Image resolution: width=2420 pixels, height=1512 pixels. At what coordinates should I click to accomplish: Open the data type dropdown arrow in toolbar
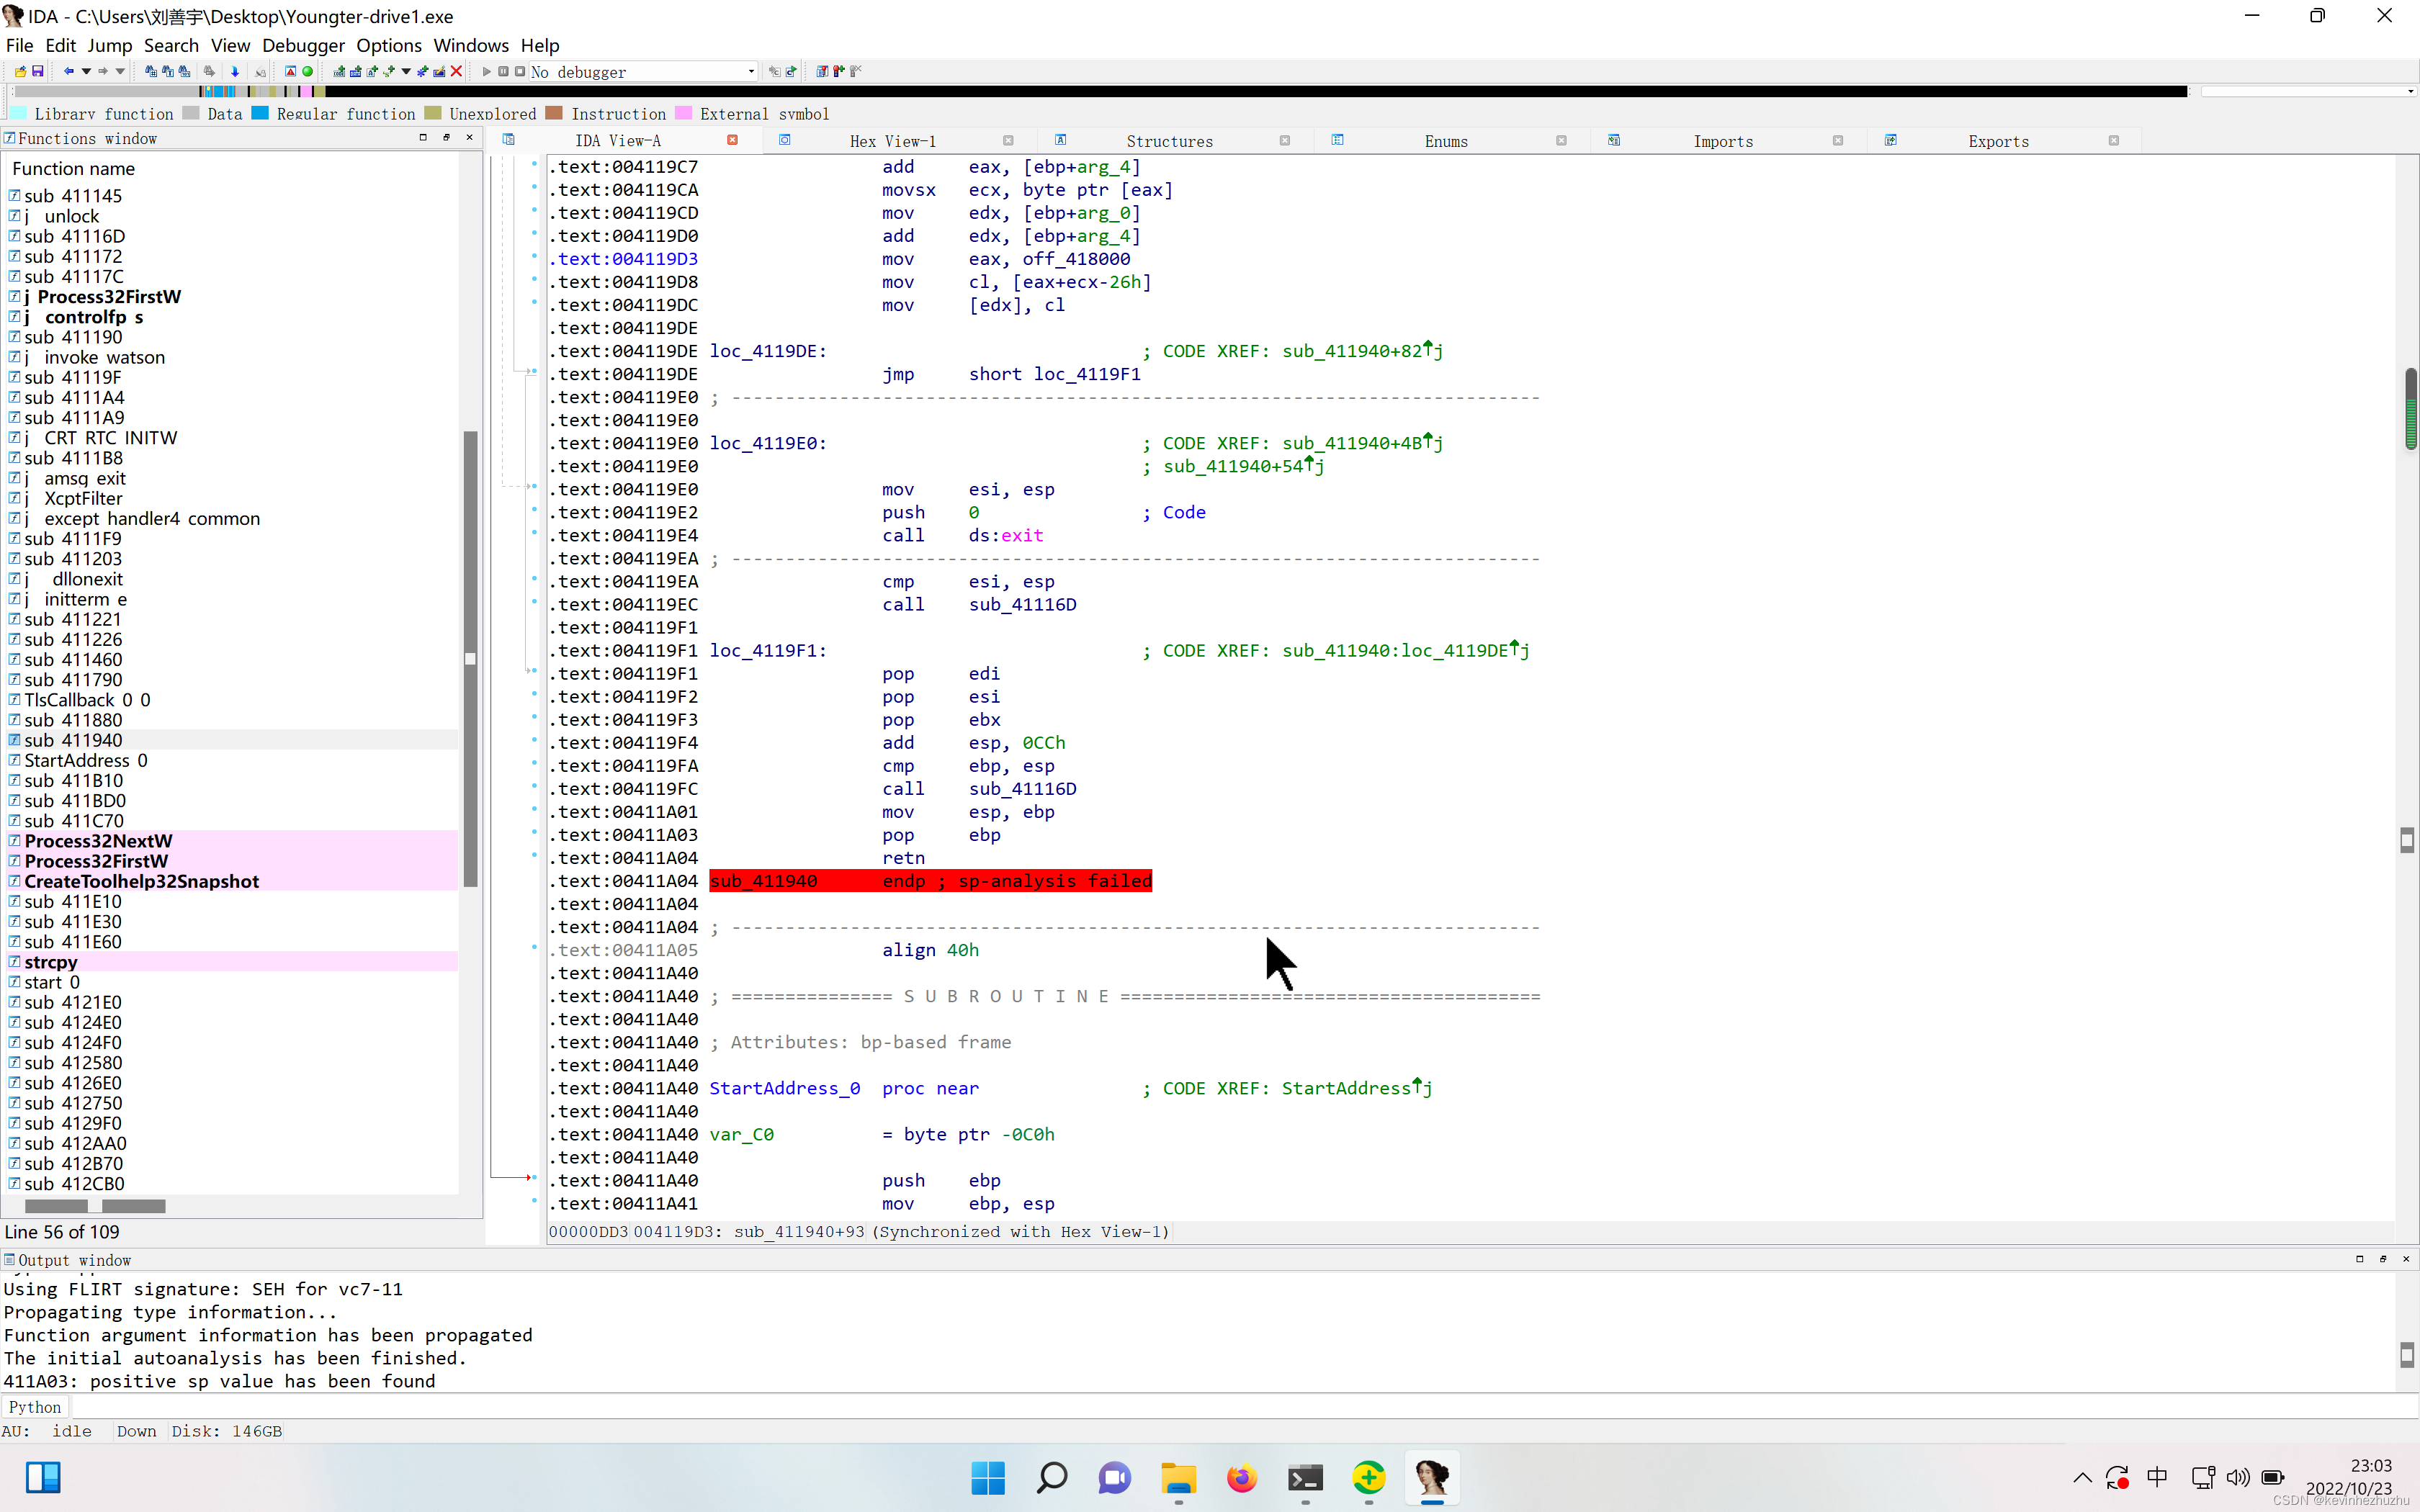point(405,71)
